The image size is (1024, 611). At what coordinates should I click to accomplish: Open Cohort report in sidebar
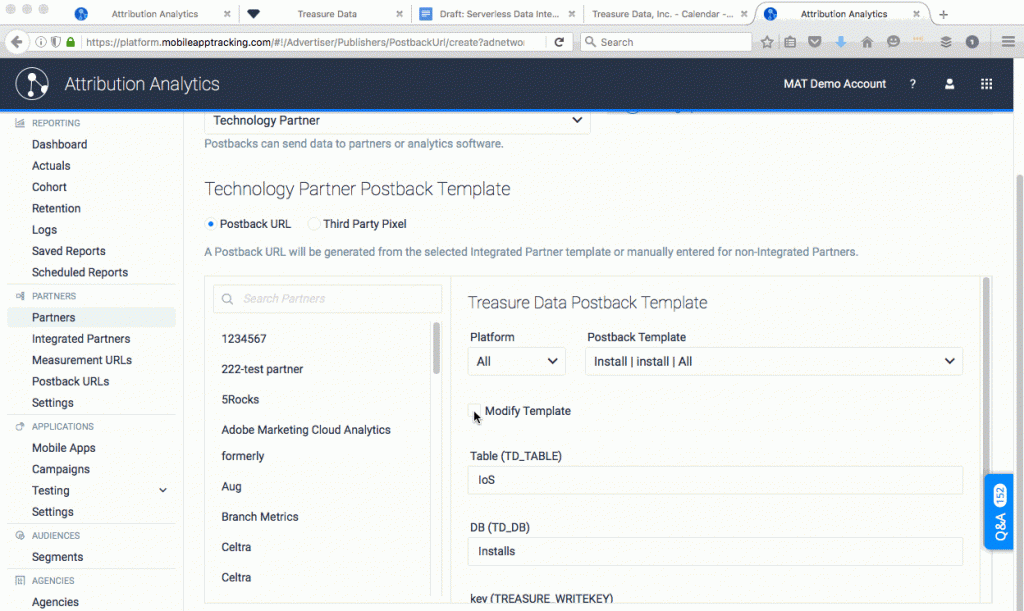tap(49, 187)
